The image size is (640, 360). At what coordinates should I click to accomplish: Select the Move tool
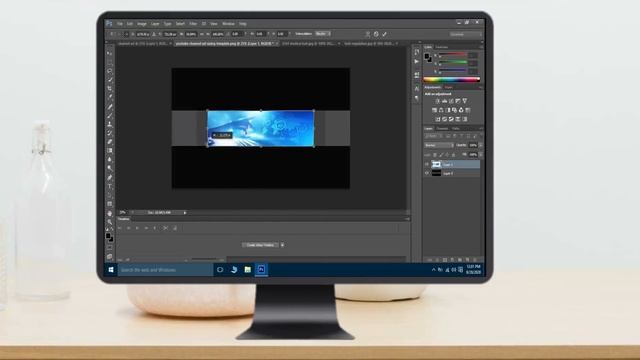click(x=109, y=53)
